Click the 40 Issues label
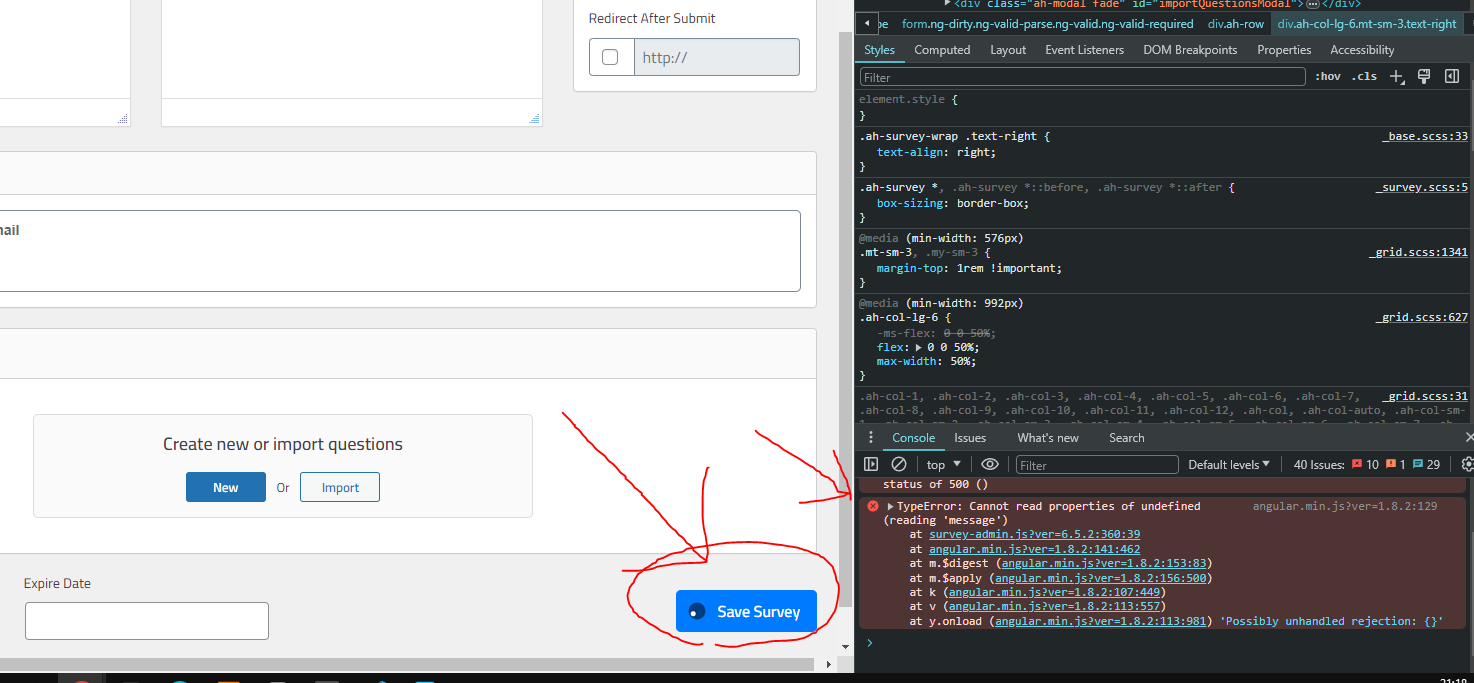Image resolution: width=1474 pixels, height=683 pixels. pos(1320,464)
